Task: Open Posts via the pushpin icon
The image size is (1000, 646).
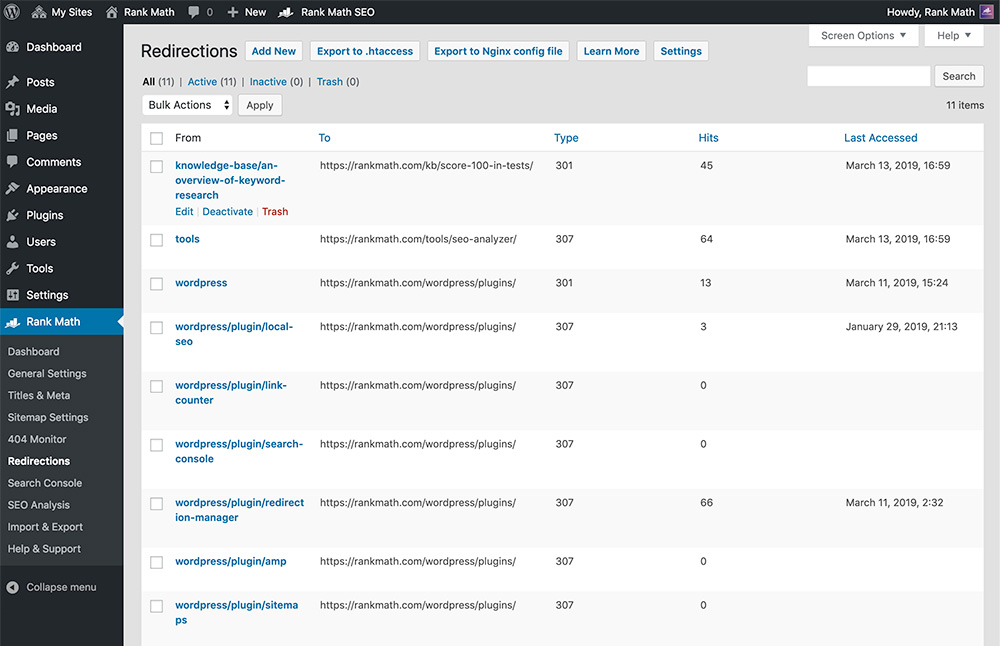Action: tap(13, 82)
